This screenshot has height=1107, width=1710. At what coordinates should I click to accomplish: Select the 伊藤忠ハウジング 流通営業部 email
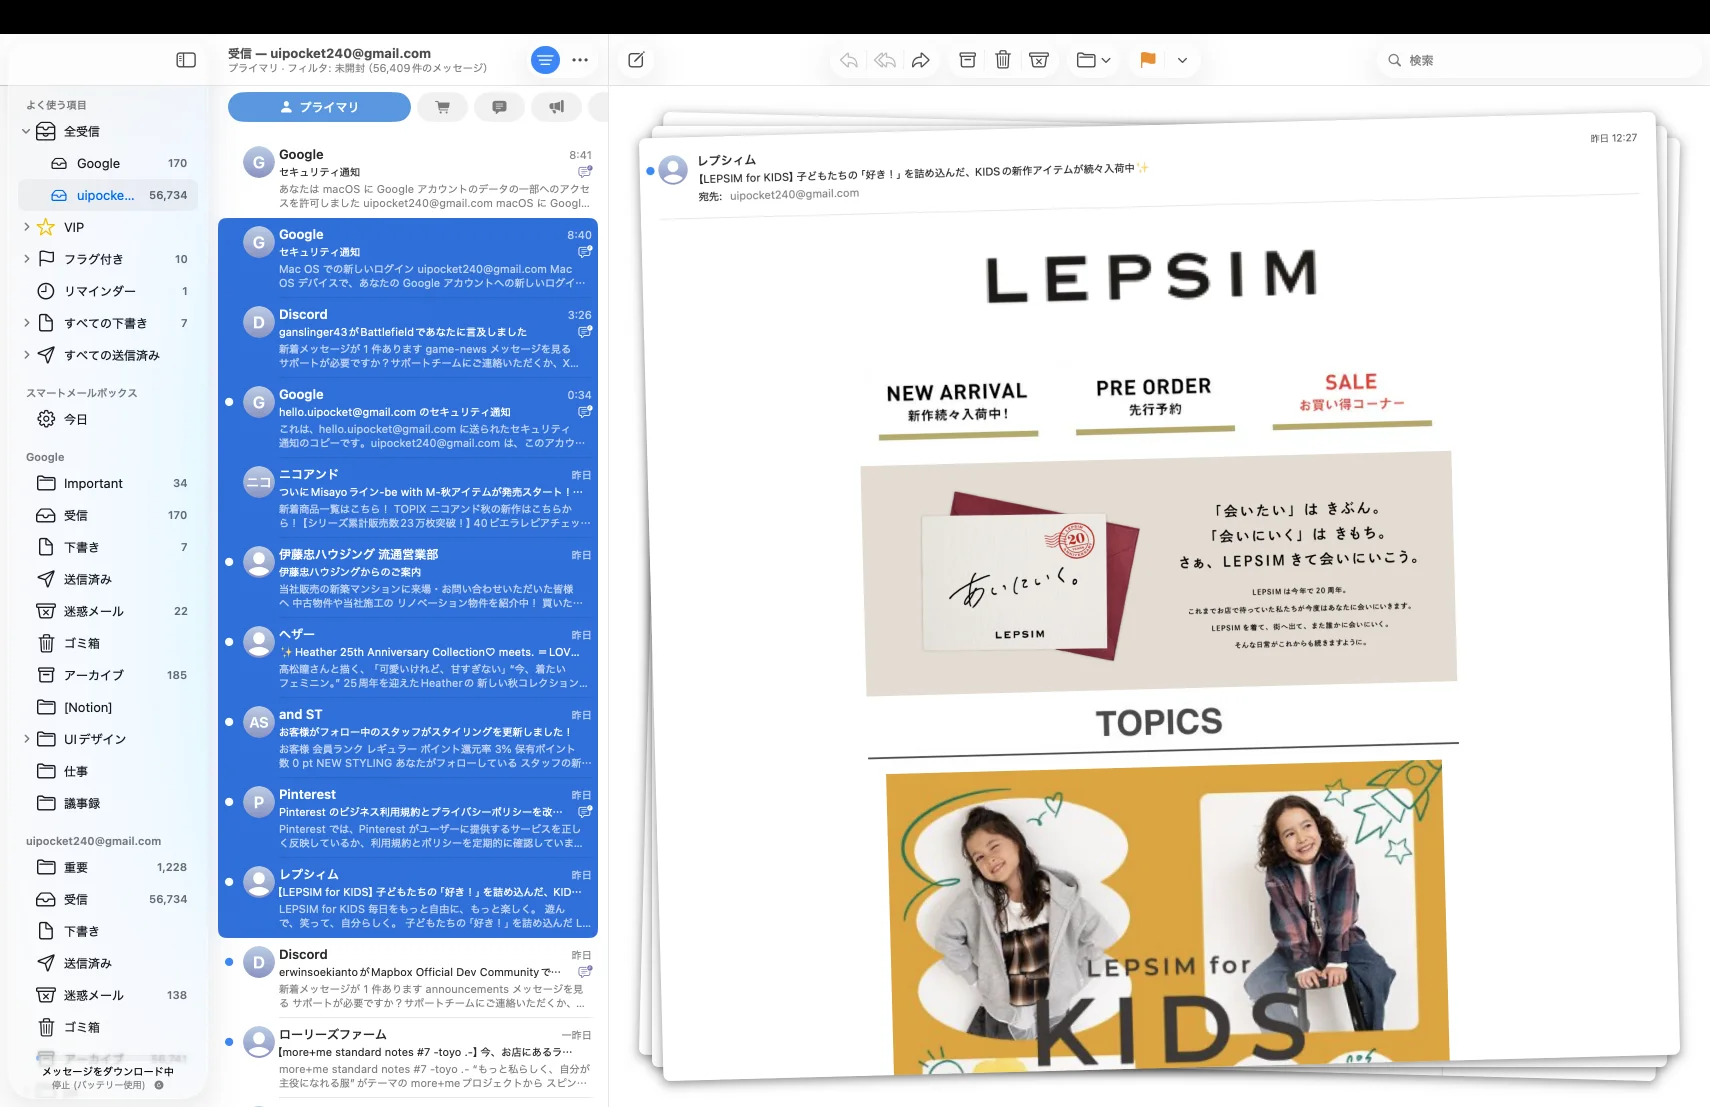pos(408,578)
